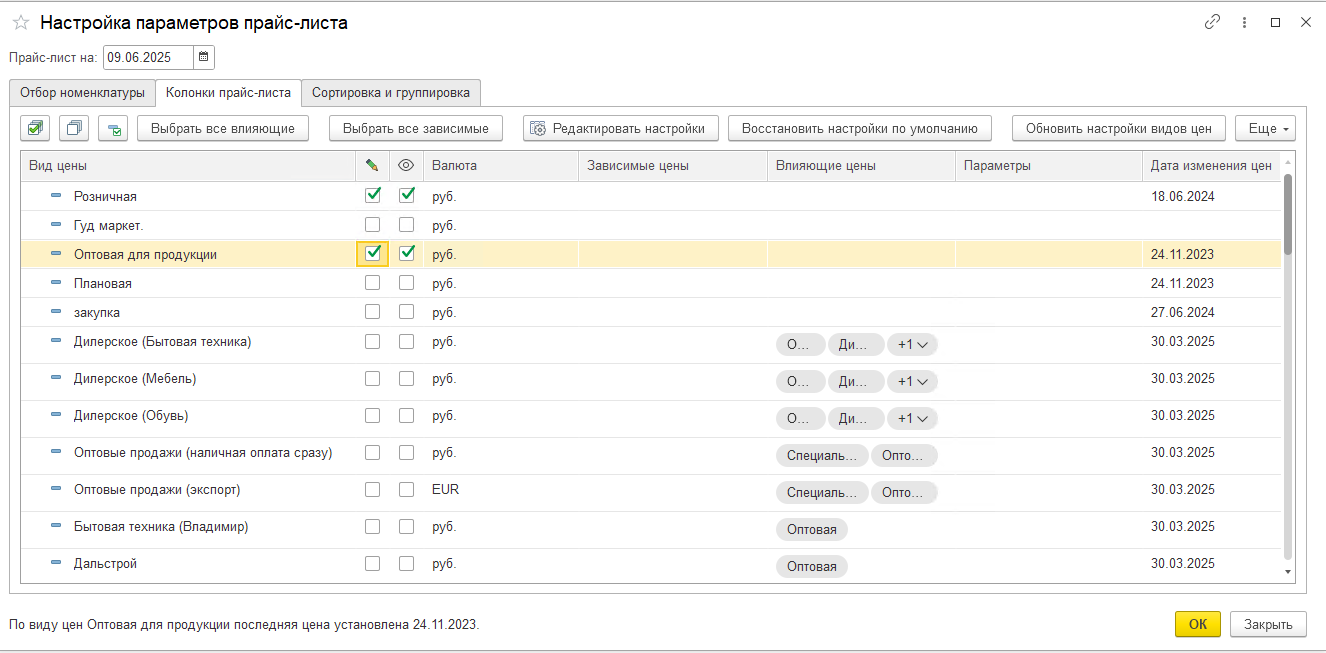
Task: Uncheck visibility checkbox for Розничная
Action: 406,196
